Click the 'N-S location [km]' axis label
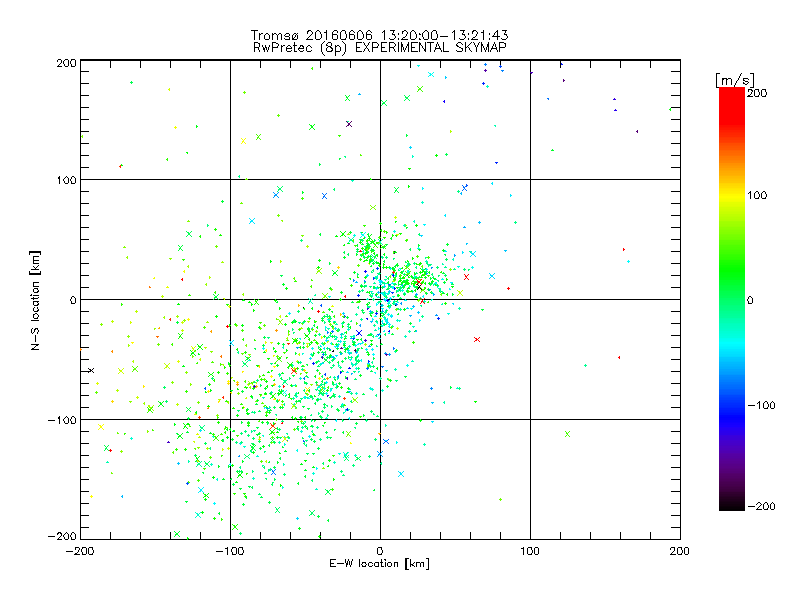 (x=35, y=300)
